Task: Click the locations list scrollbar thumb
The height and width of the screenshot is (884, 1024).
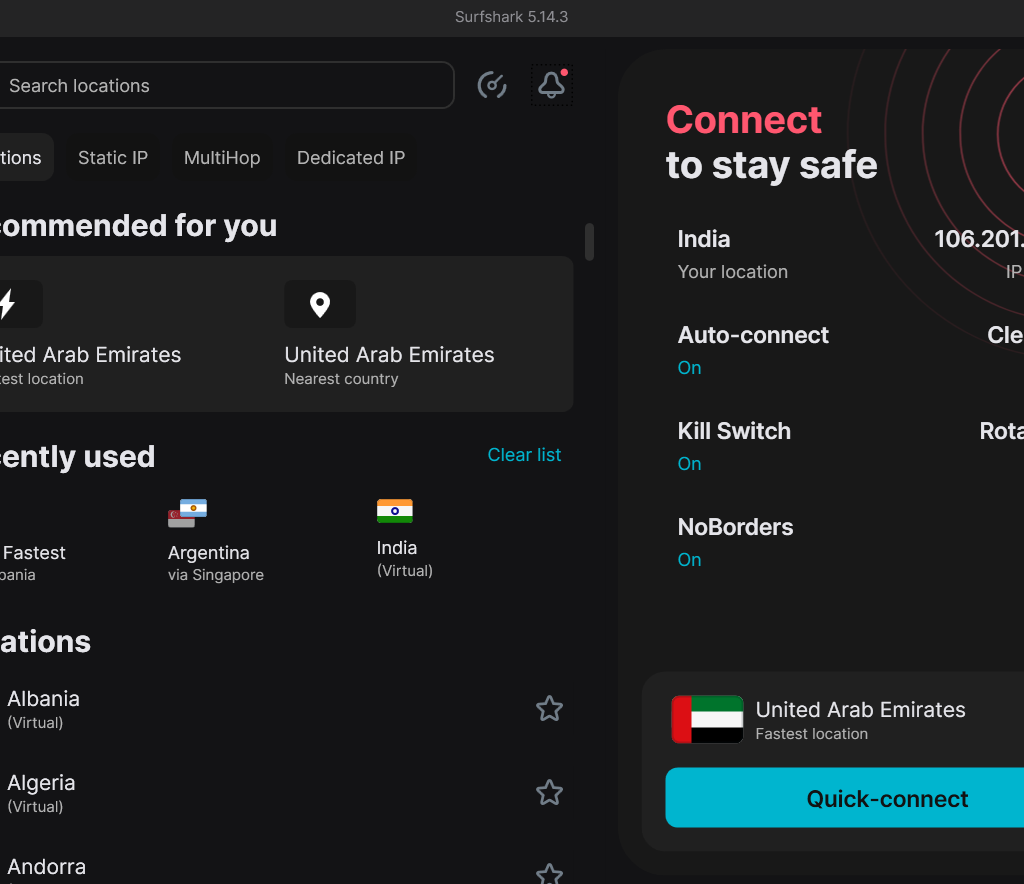Action: tap(589, 242)
